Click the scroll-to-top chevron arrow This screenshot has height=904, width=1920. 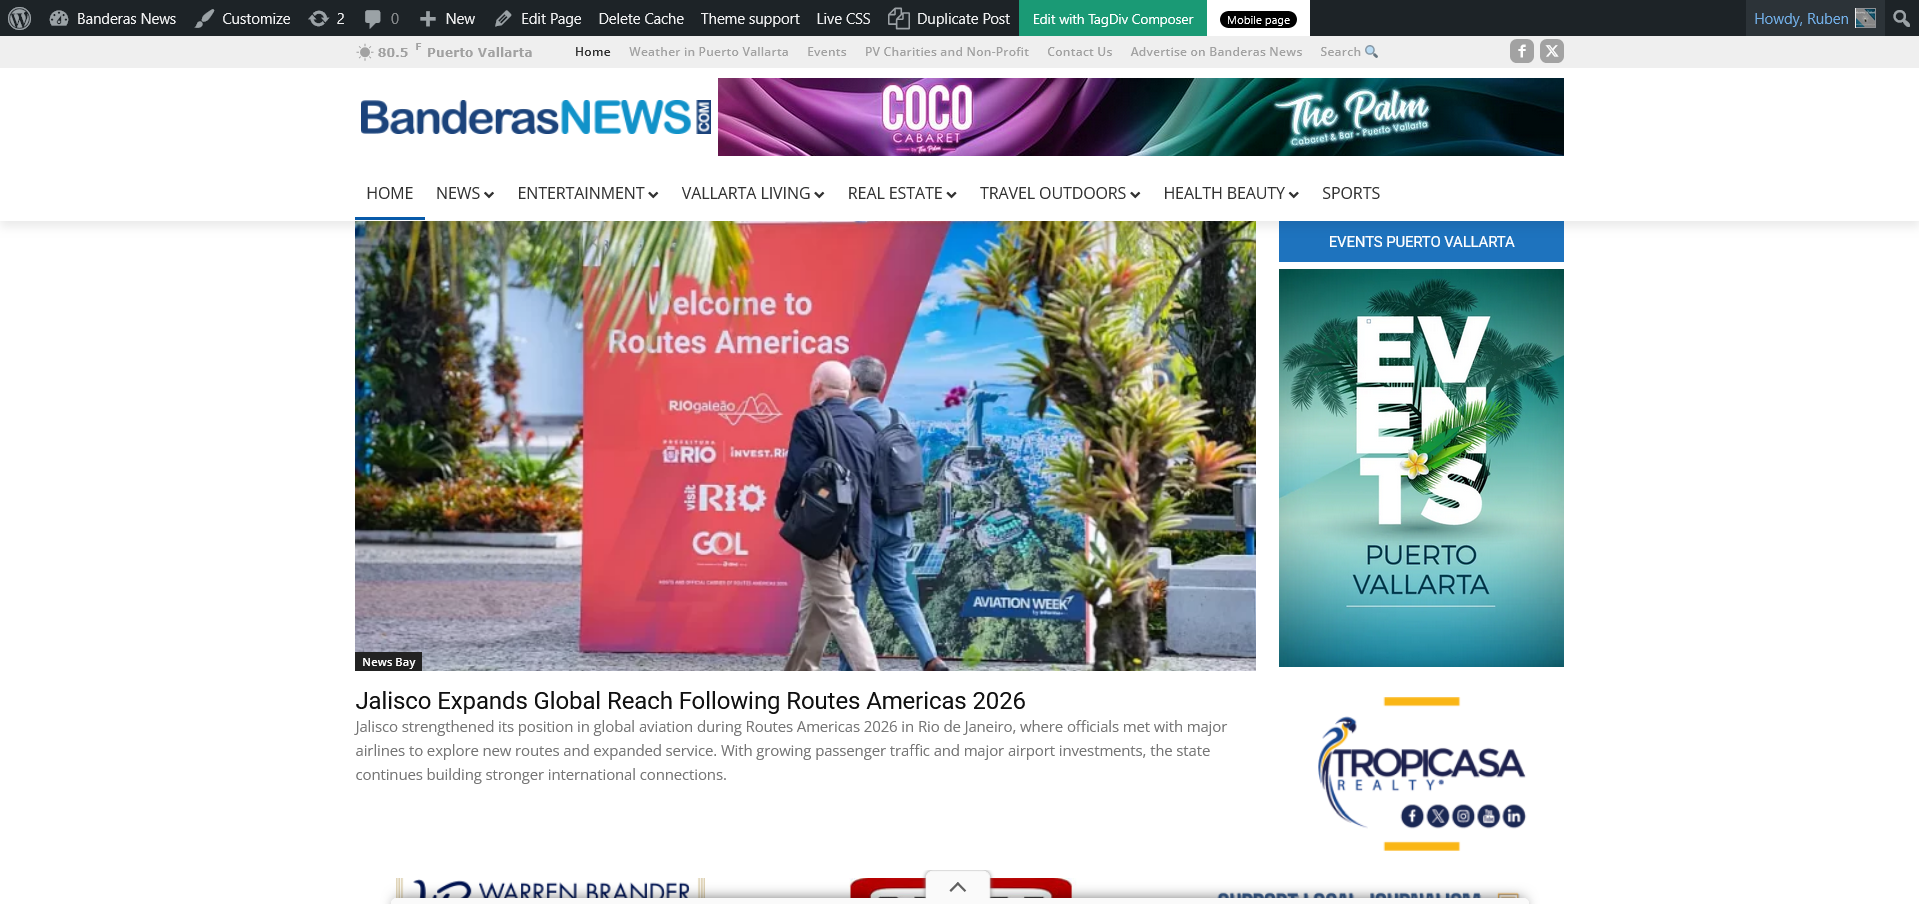point(957,887)
